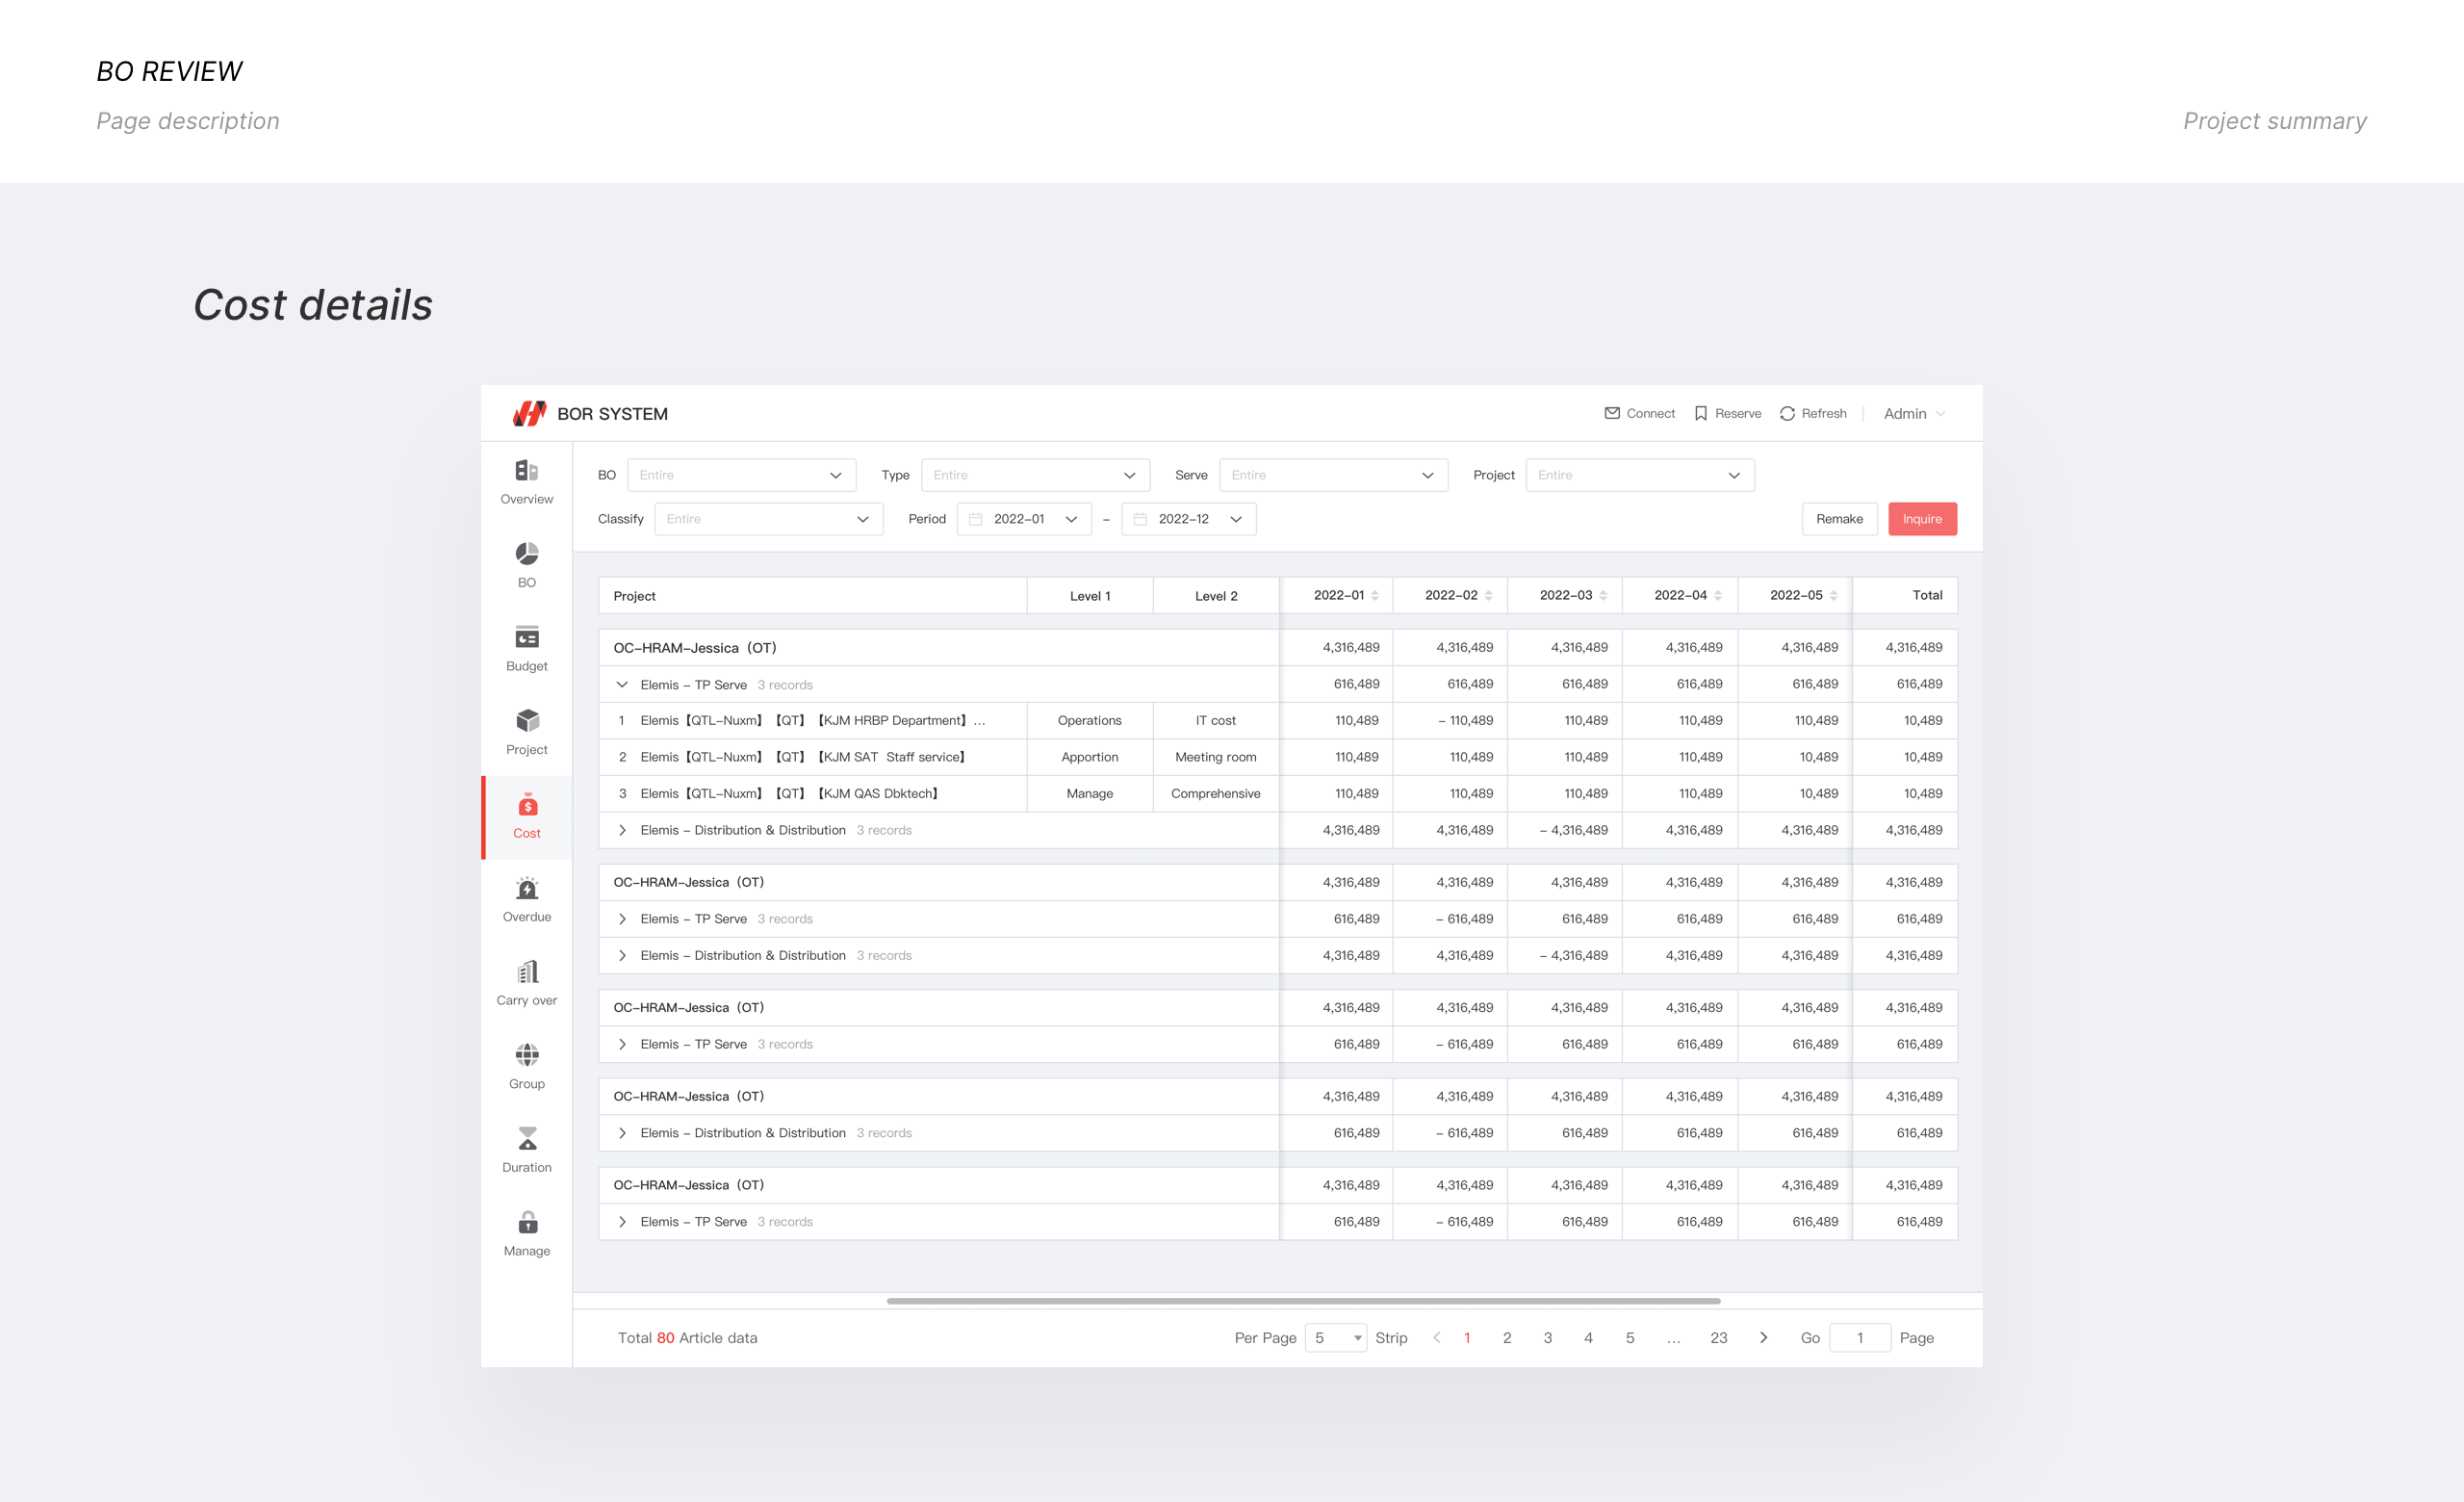Select row 2 KJM SAT Staff service project
This screenshot has height=1502, width=2464.
point(812,757)
